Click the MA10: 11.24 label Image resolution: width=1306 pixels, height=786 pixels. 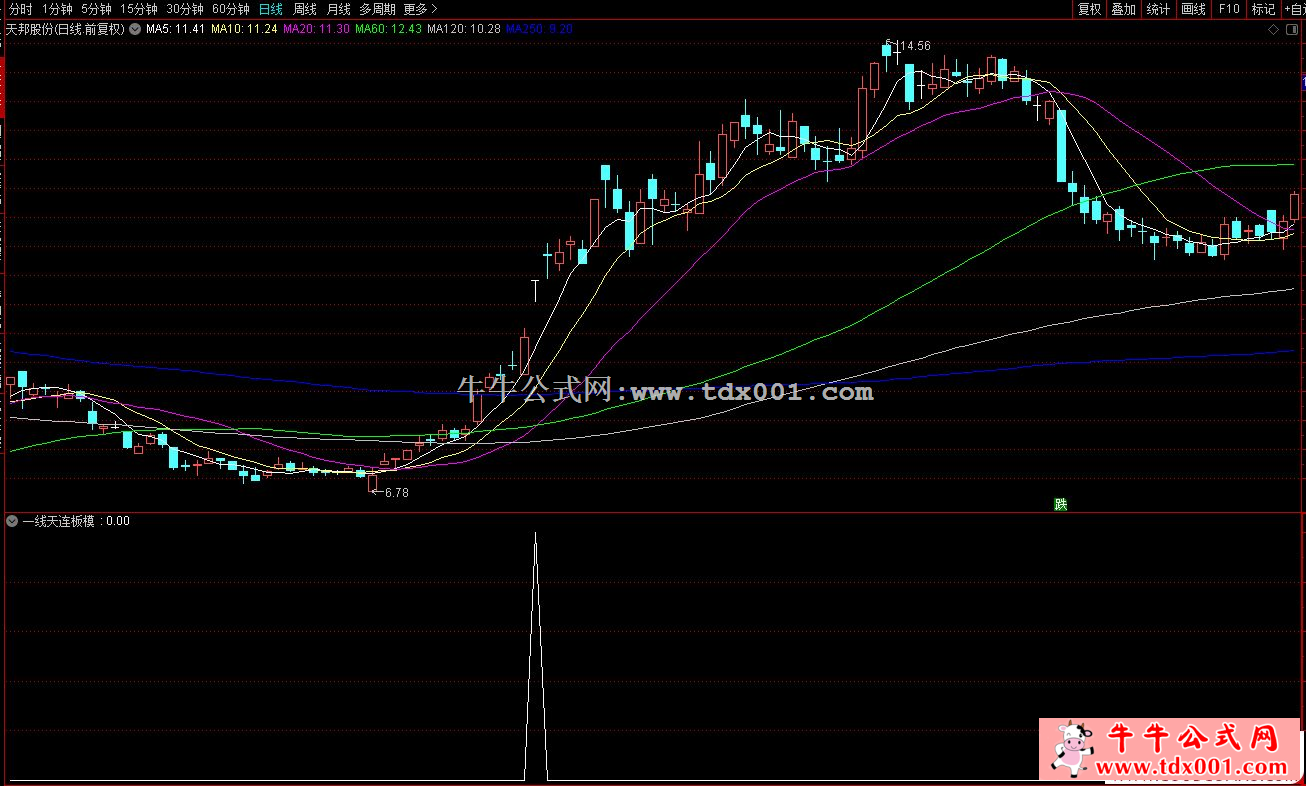(243, 29)
